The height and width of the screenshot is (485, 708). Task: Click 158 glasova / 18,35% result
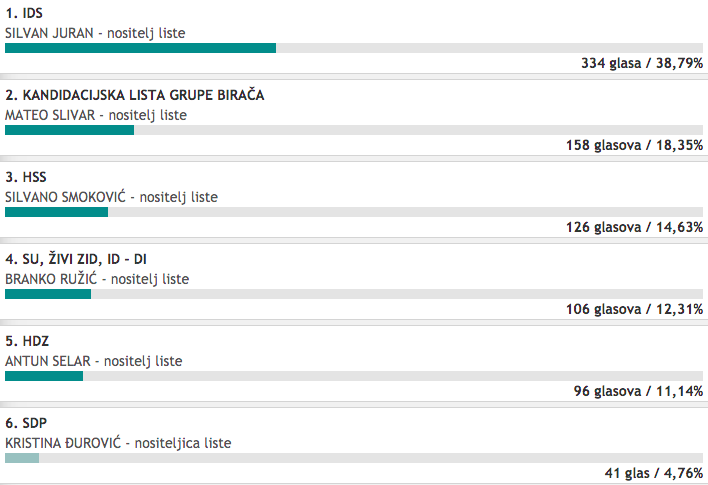click(634, 145)
